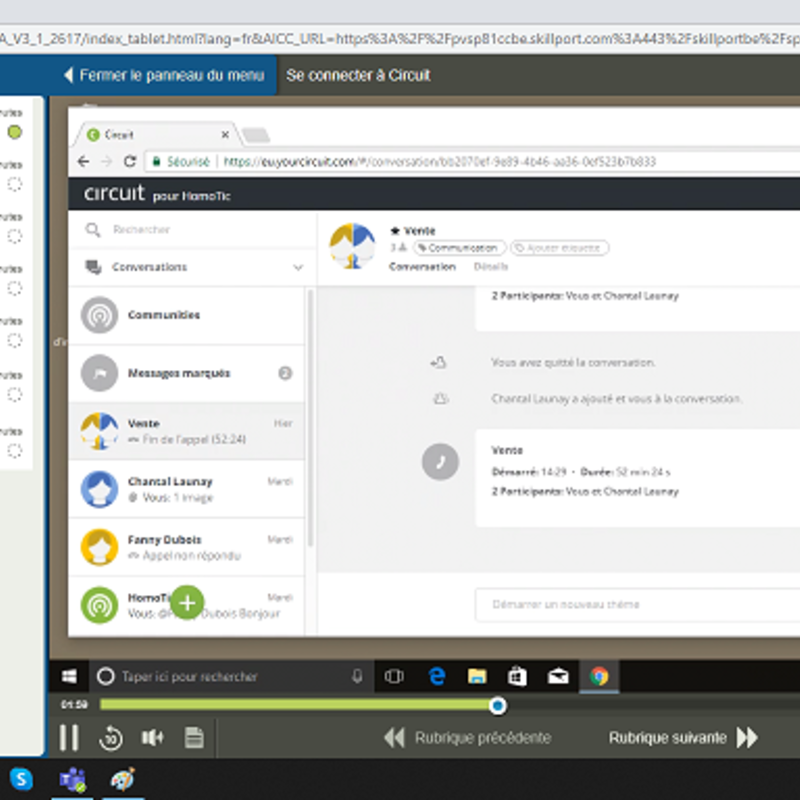Focus the eu.yourcircuit.com address bar
Image resolution: width=800 pixels, height=800 pixels.
pyautogui.click(x=439, y=162)
